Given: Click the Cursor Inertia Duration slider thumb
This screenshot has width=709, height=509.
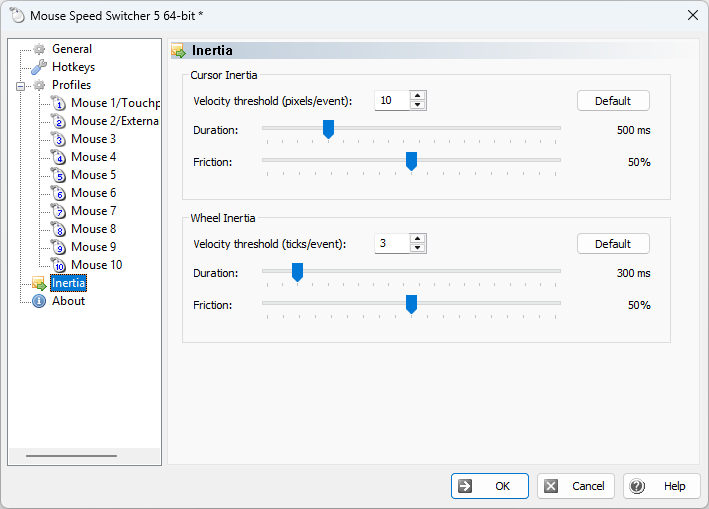Looking at the screenshot, I should click(328, 129).
